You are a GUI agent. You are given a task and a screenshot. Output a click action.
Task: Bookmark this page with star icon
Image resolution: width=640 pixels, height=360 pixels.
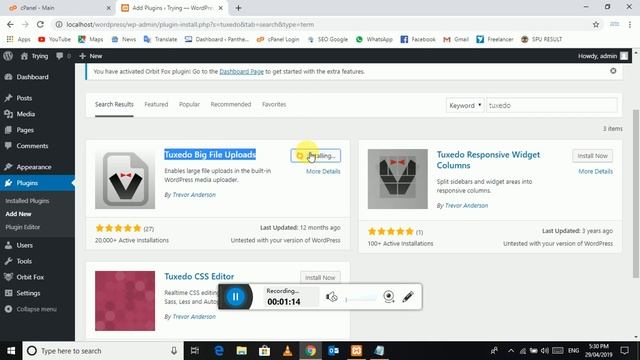pyautogui.click(x=596, y=24)
